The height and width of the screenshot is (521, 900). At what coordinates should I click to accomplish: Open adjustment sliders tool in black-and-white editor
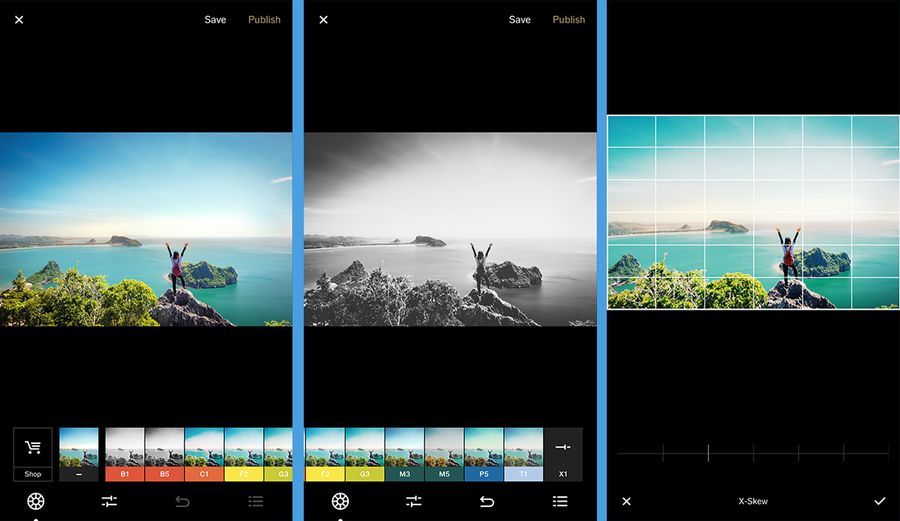click(414, 501)
